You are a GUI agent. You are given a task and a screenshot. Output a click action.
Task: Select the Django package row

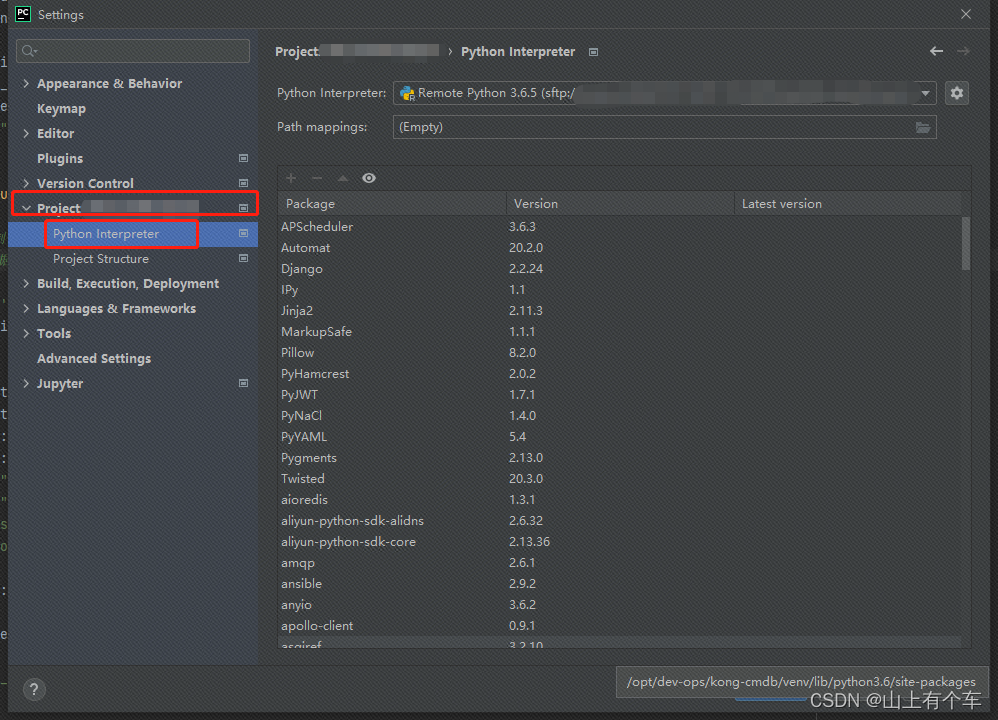click(620, 269)
